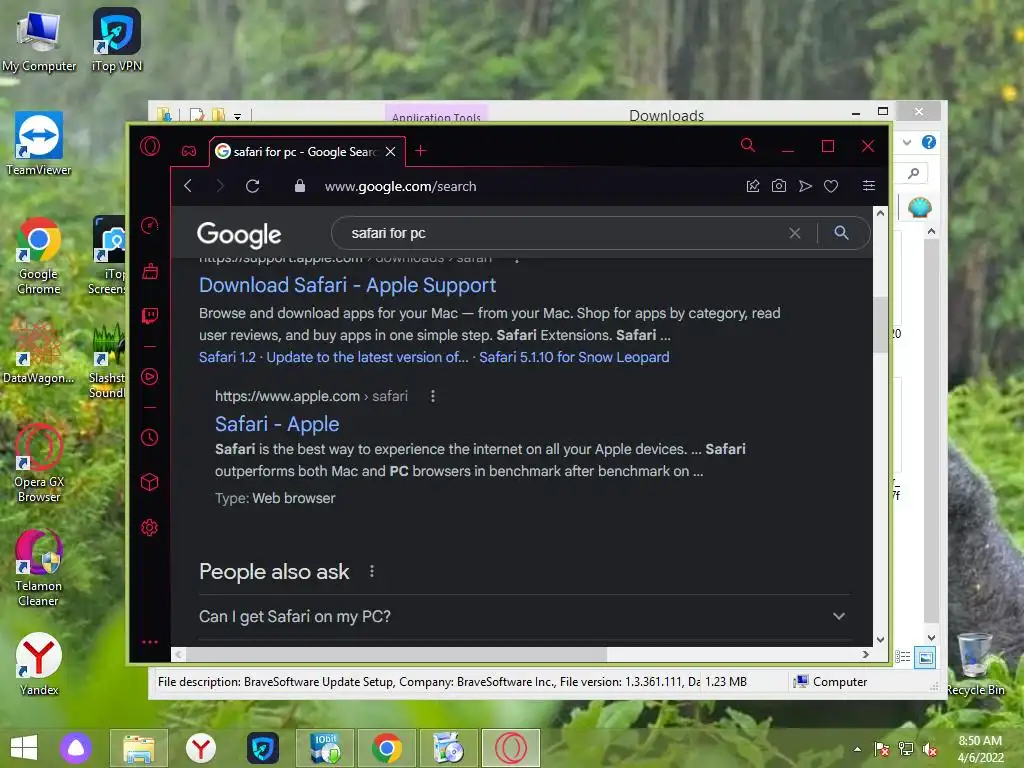Image resolution: width=1024 pixels, height=768 pixels.
Task: Open GX Cleaner icon in sidebar
Action: point(150,271)
